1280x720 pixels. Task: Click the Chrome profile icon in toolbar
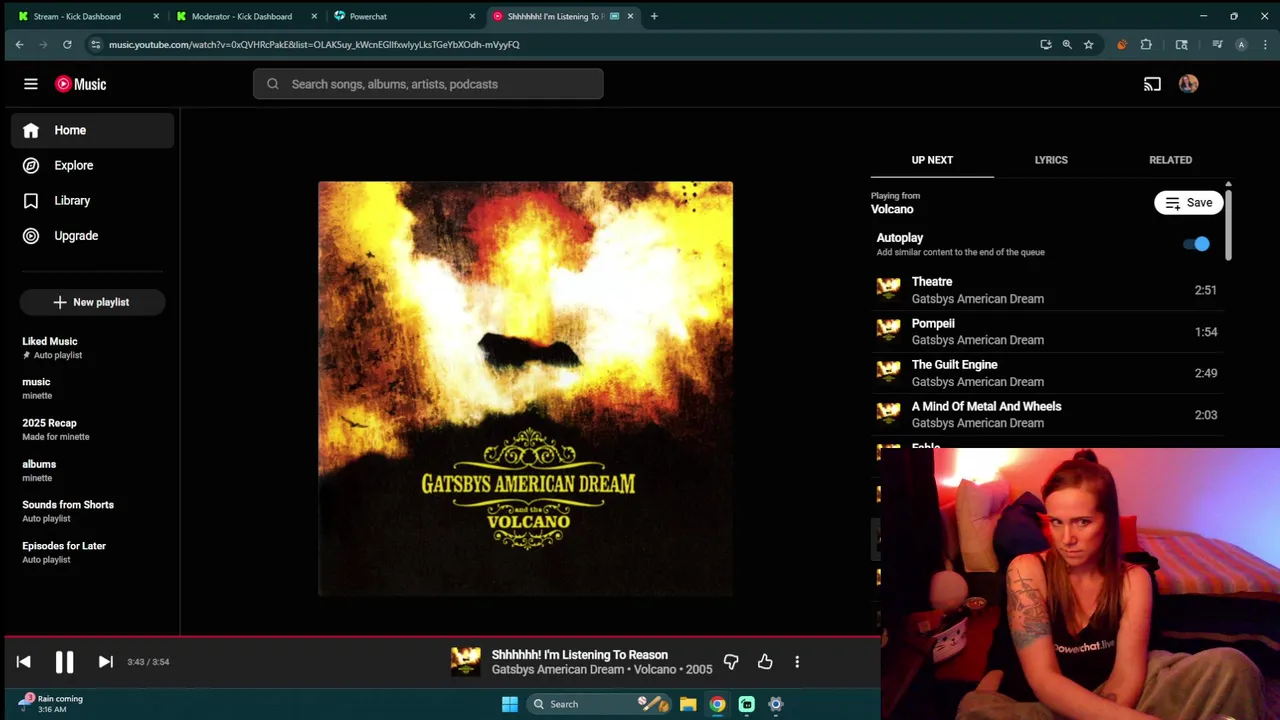coord(1241,44)
